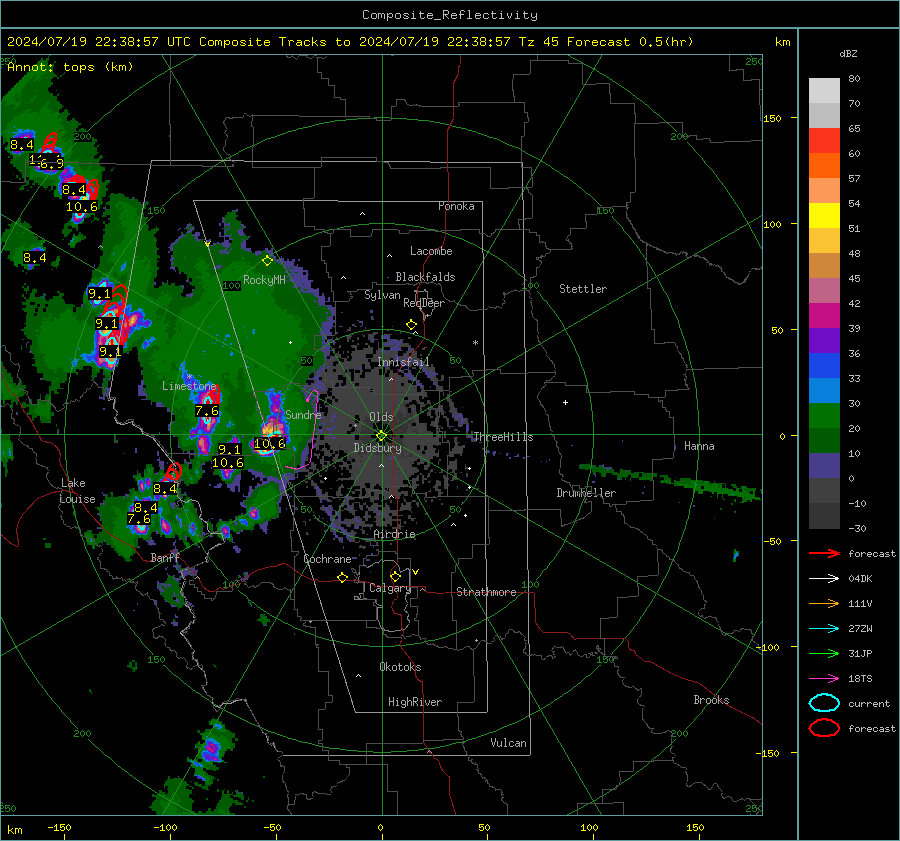This screenshot has height=841, width=900.
Task: Click the yellow diamond marker above RockyMH
Action: point(267,261)
